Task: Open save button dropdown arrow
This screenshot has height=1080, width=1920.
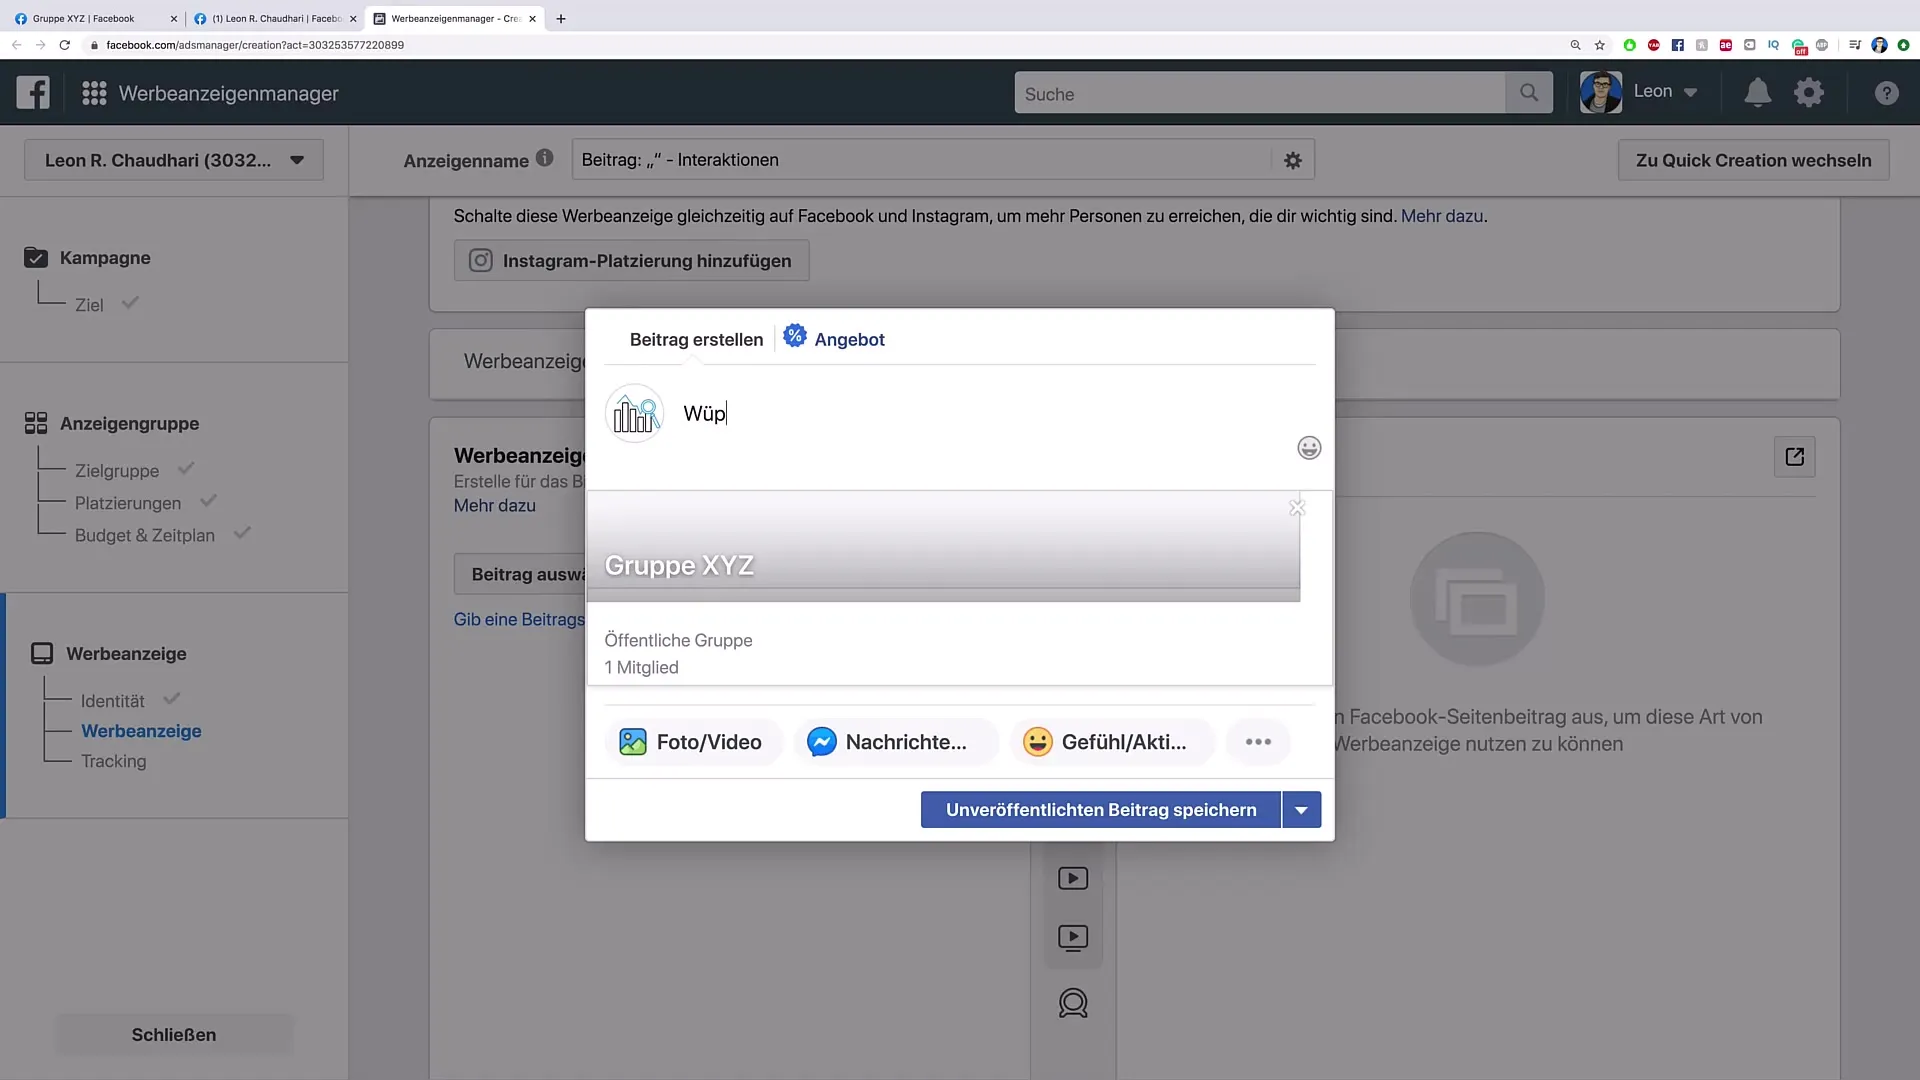Action: [x=1301, y=810]
